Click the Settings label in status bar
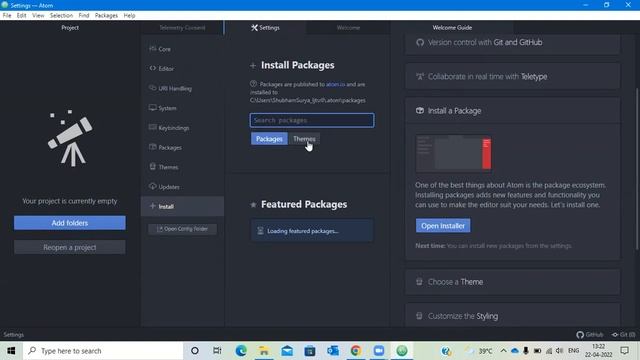Image resolution: width=640 pixels, height=360 pixels. 13,335
